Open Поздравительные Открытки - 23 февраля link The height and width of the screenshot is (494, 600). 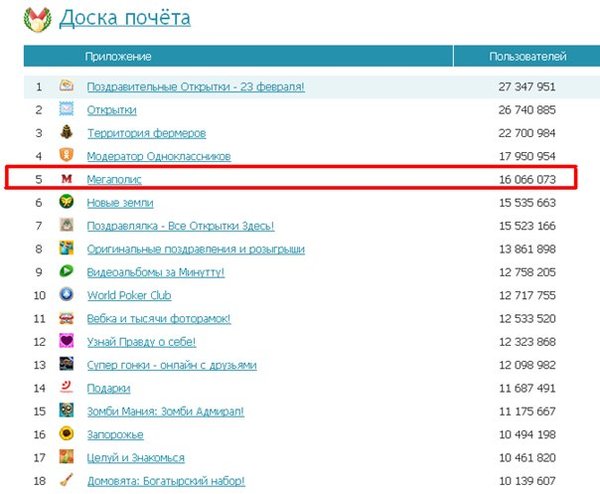tap(195, 87)
